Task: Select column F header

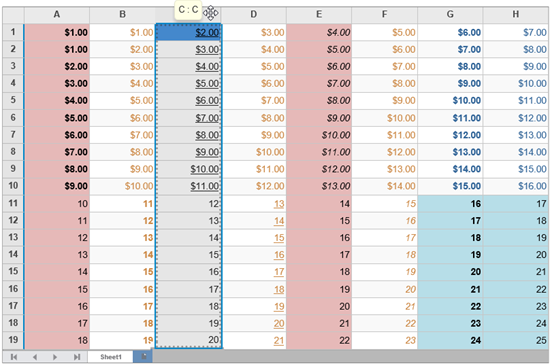Action: [385, 15]
